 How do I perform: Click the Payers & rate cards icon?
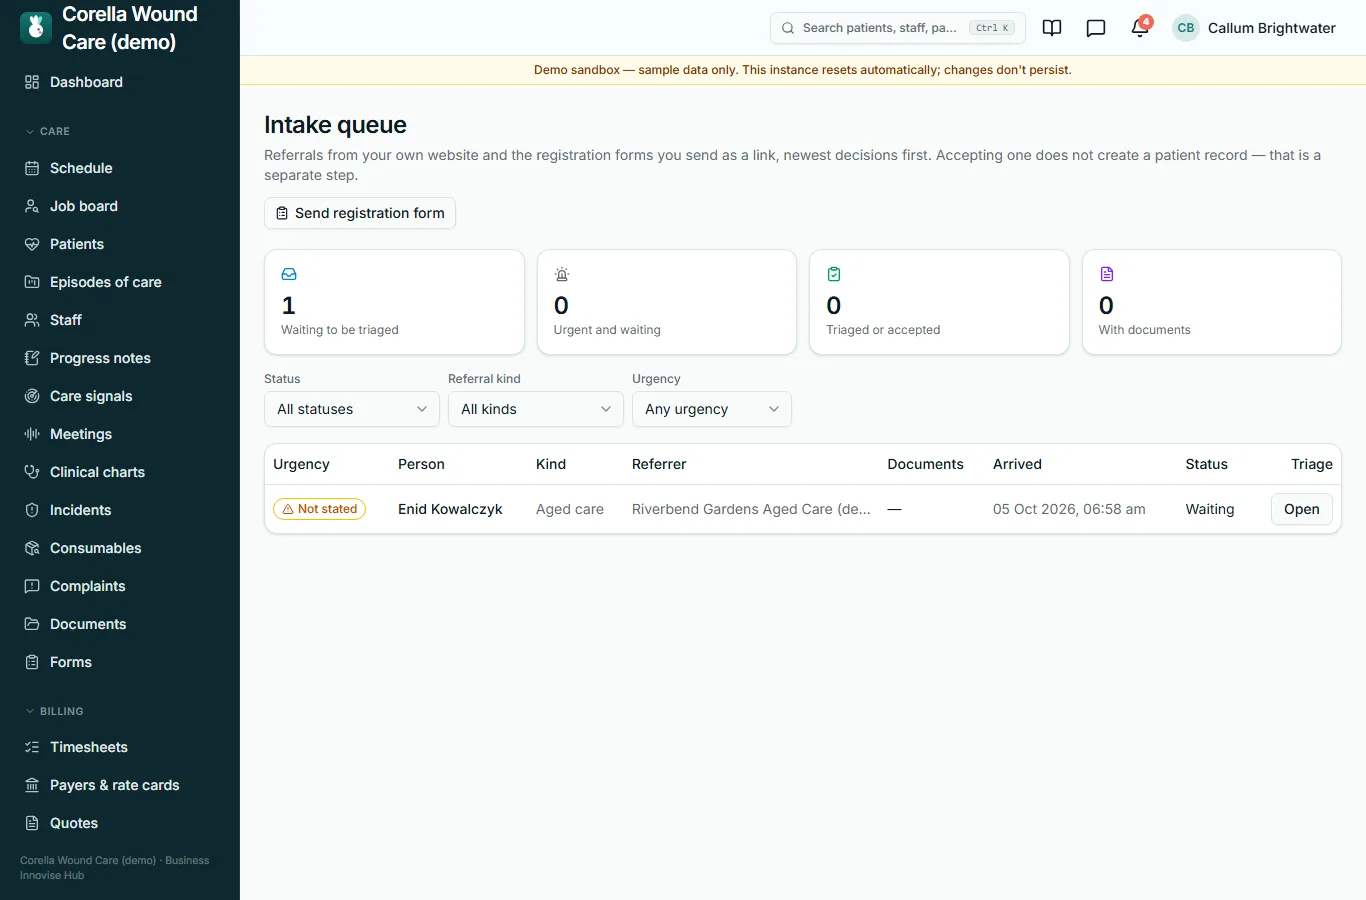[x=32, y=785]
